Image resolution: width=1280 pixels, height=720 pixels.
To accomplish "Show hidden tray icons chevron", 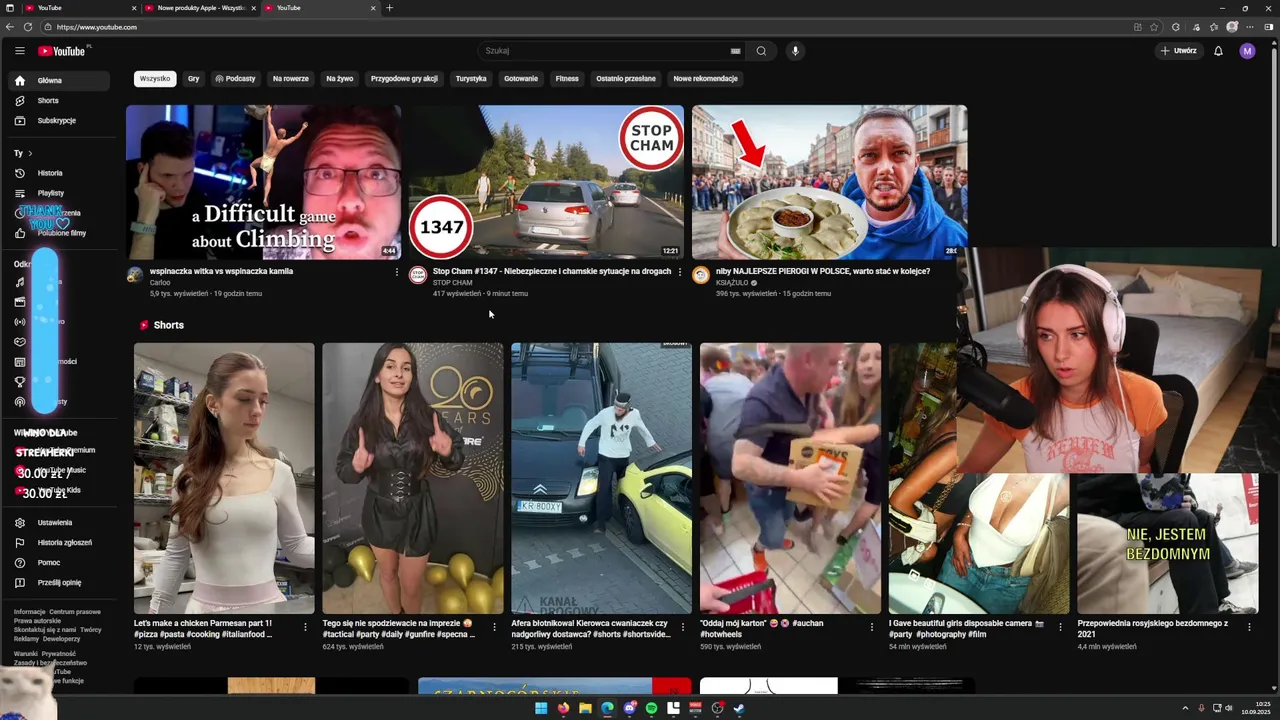I will tap(1185, 708).
